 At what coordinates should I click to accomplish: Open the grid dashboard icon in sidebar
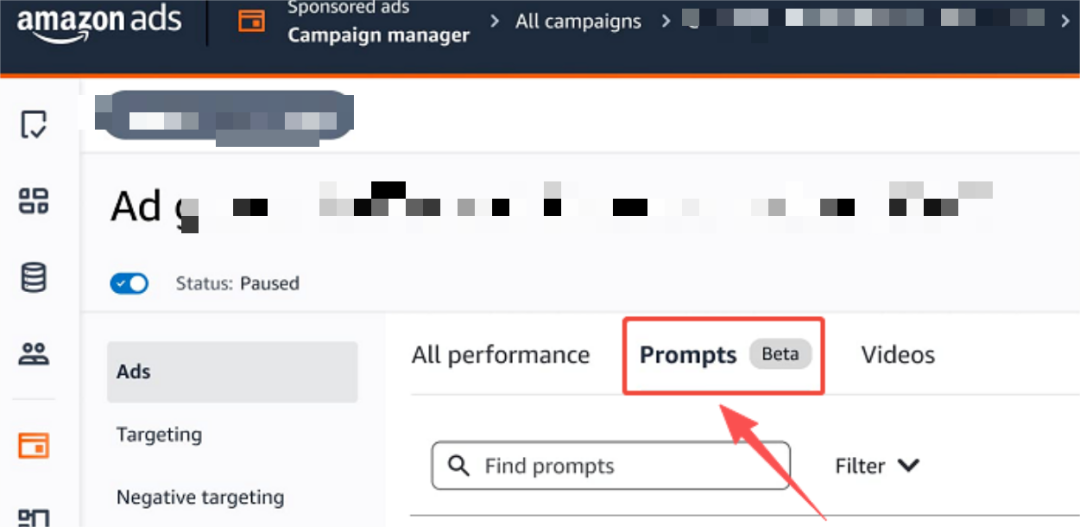[x=34, y=200]
